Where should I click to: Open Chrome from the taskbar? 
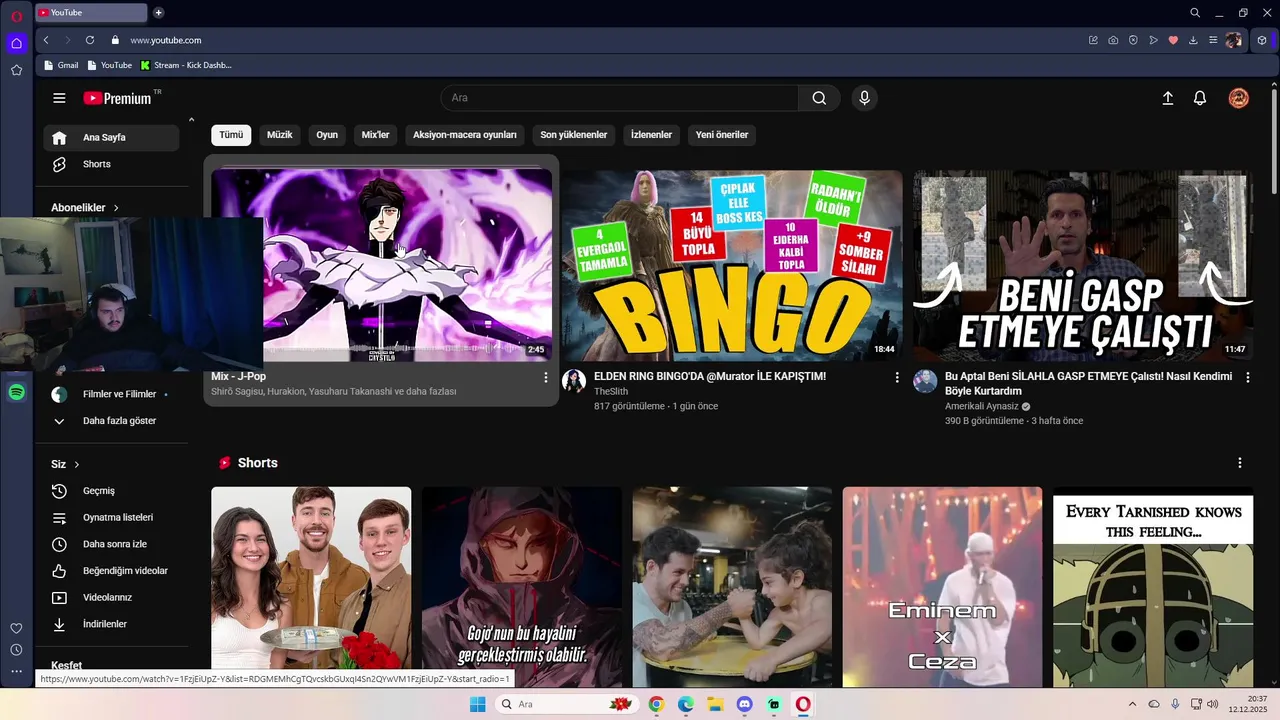point(656,704)
